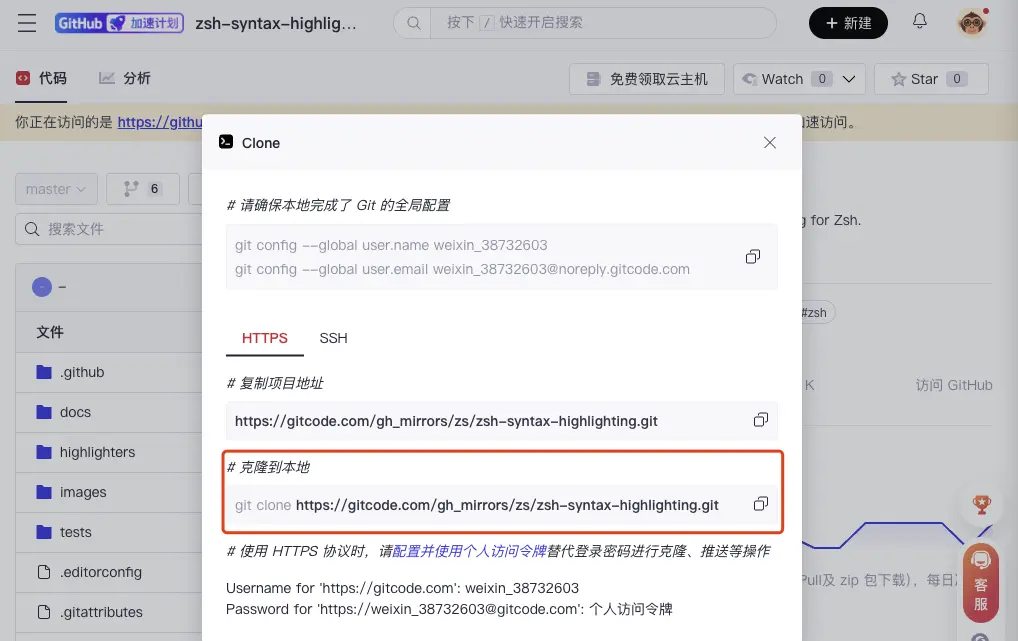The image size is (1018, 641).
Task: Focus the top search input field
Action: (x=602, y=23)
